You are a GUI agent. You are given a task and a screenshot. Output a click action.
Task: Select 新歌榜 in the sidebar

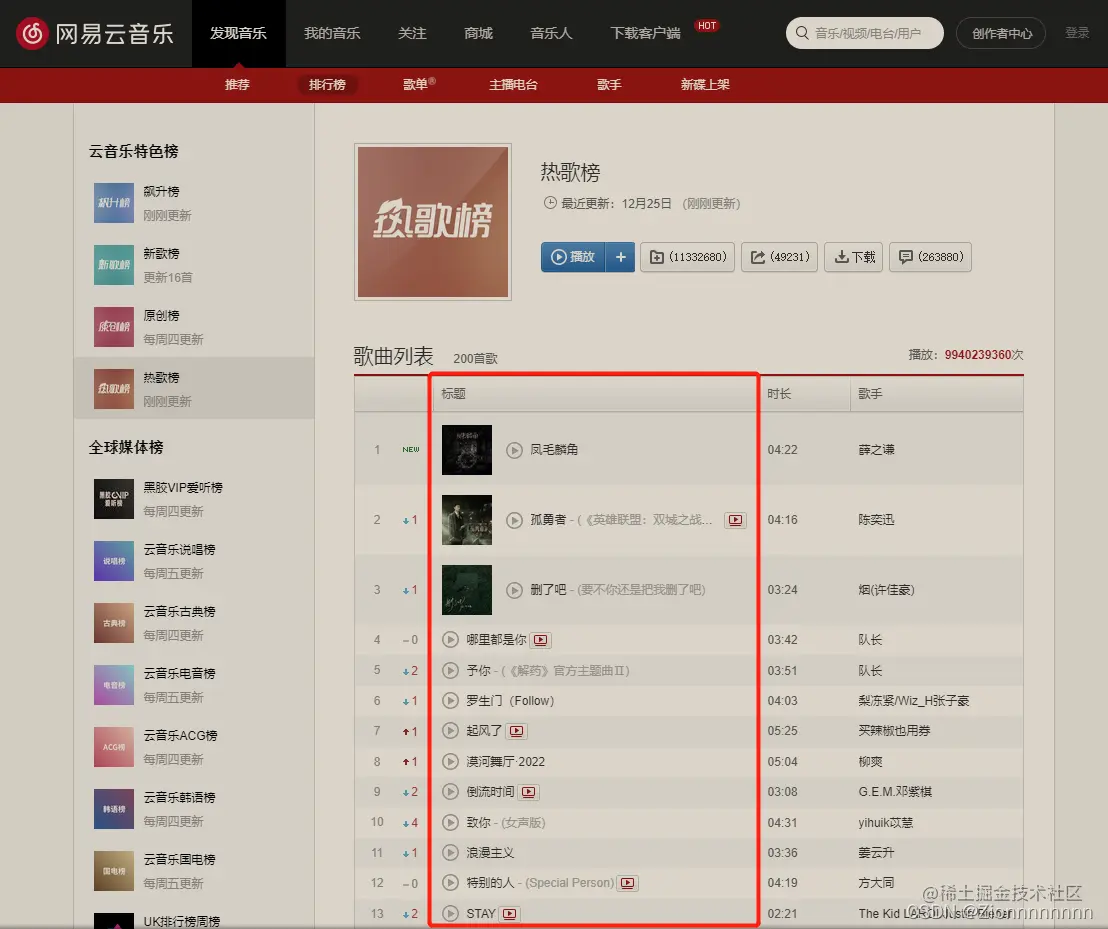point(194,265)
